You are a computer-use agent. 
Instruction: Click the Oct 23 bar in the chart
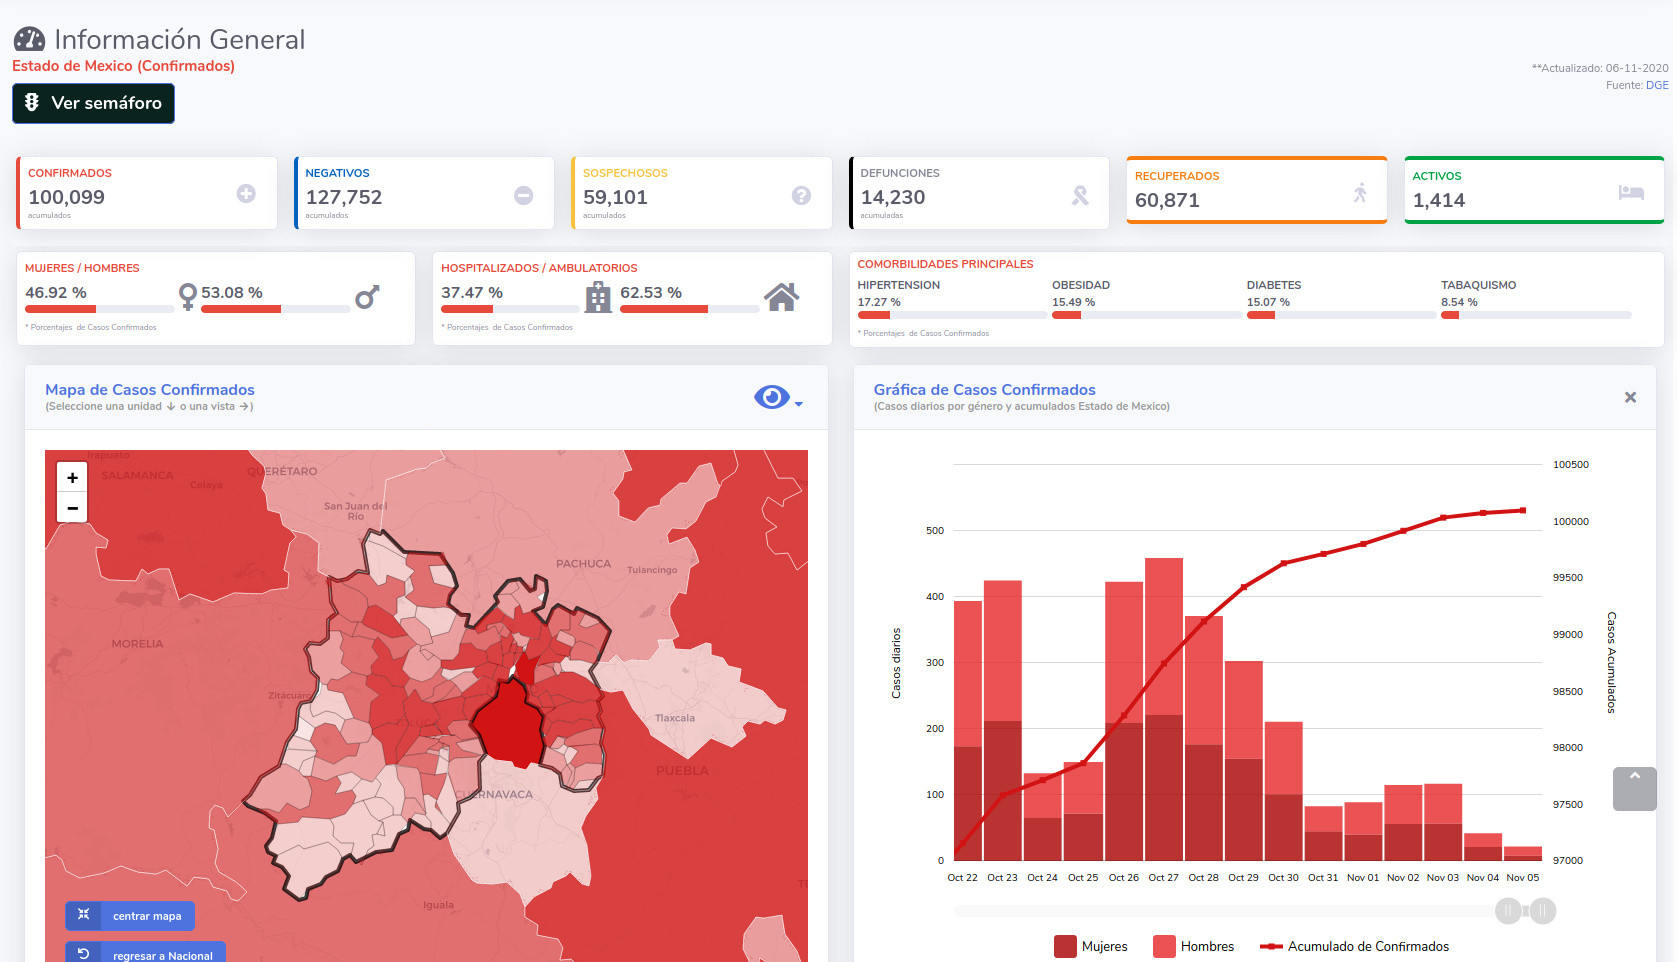click(1003, 720)
